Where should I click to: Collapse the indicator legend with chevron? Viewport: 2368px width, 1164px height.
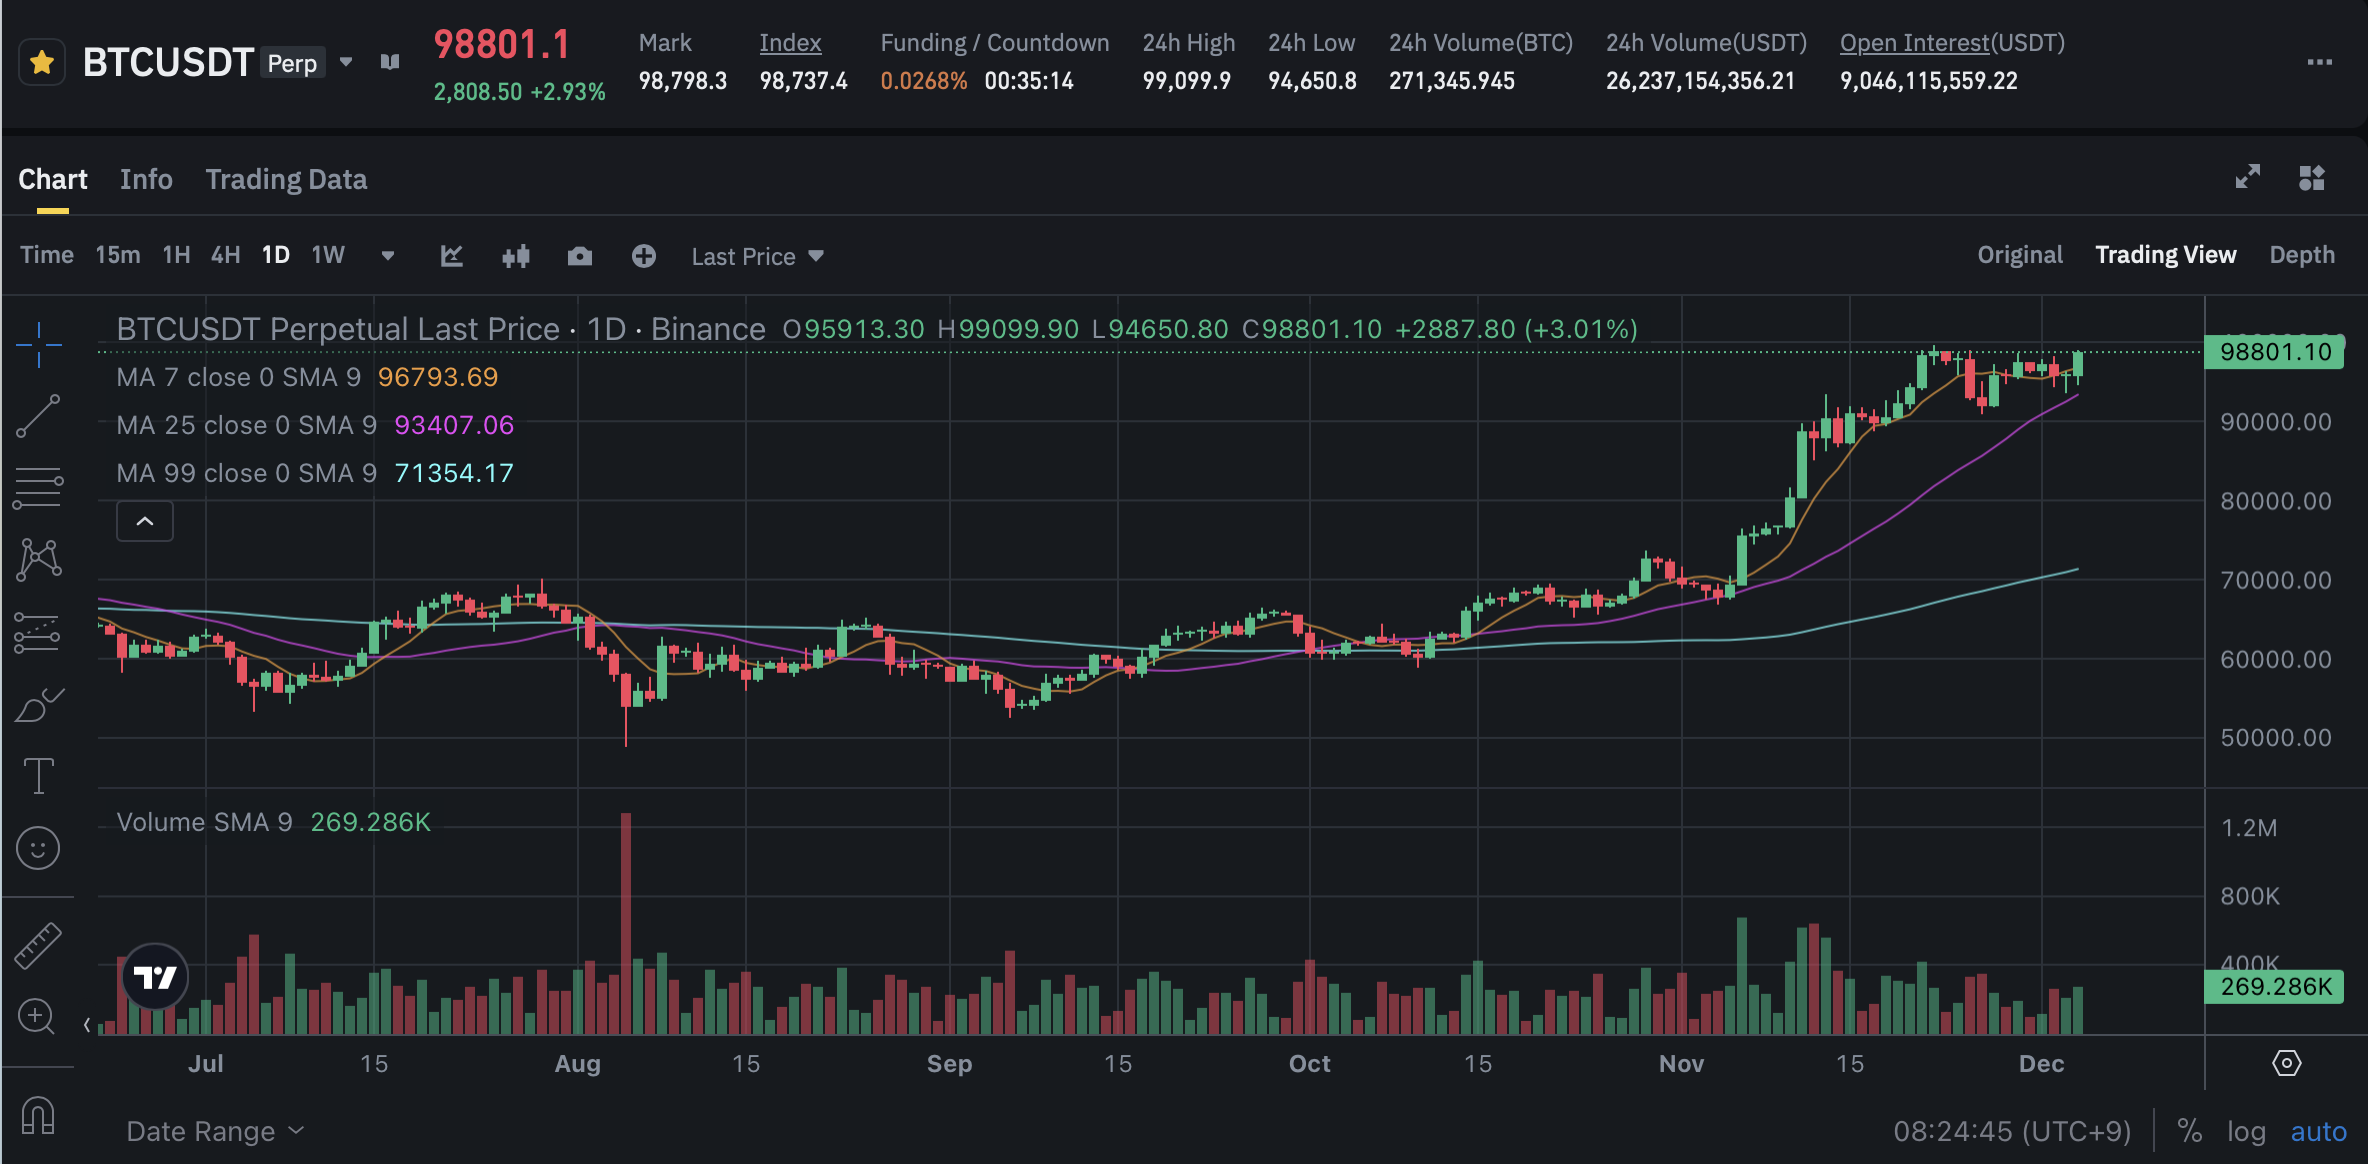coord(145,521)
